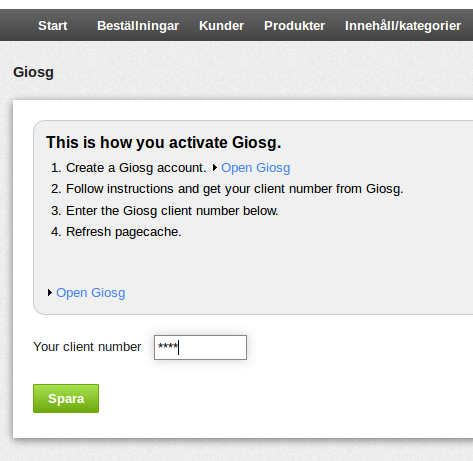Follow Open Giosg link below instructions
The width and height of the screenshot is (473, 461).
(91, 293)
